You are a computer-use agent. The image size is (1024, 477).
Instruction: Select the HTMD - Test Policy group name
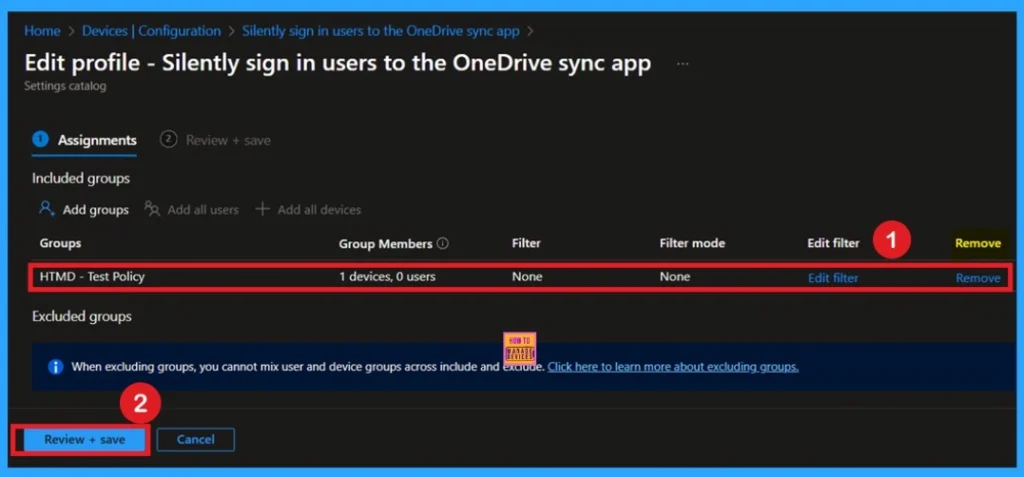point(92,276)
